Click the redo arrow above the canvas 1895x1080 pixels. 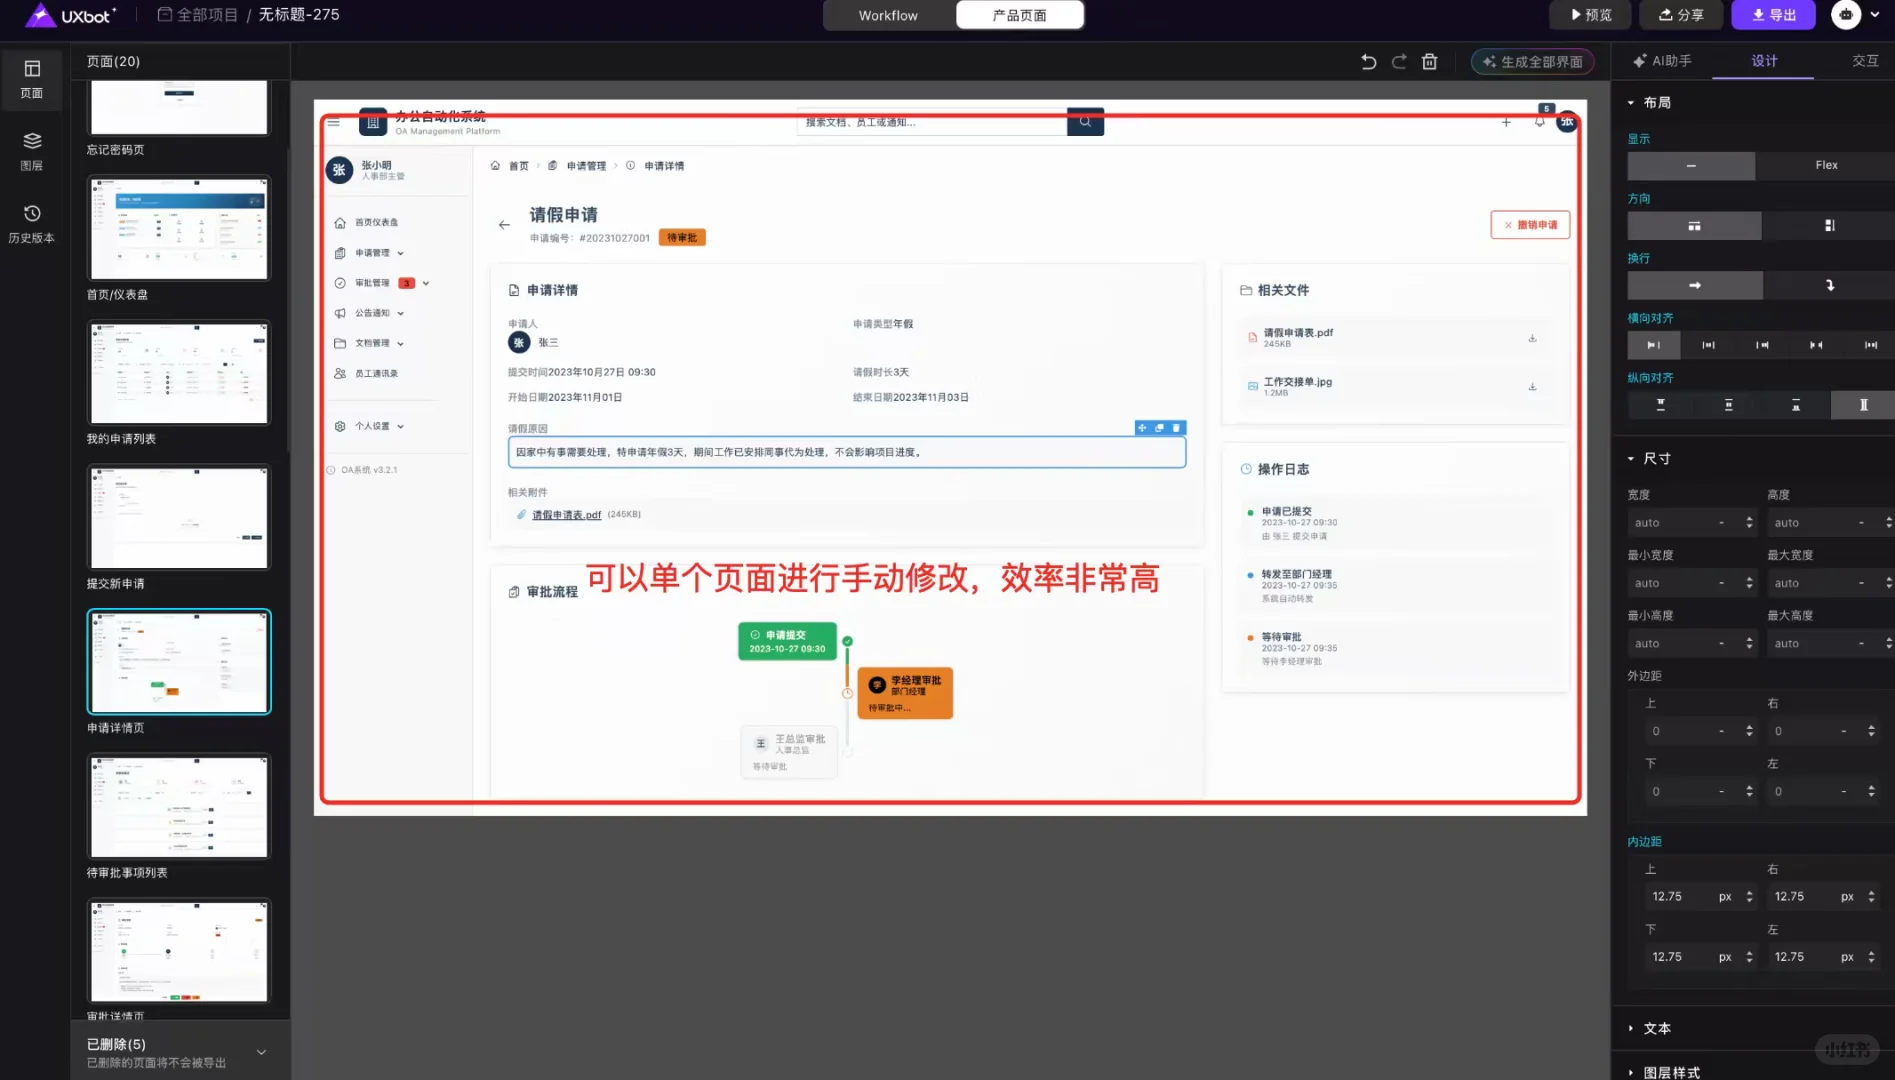(1398, 61)
